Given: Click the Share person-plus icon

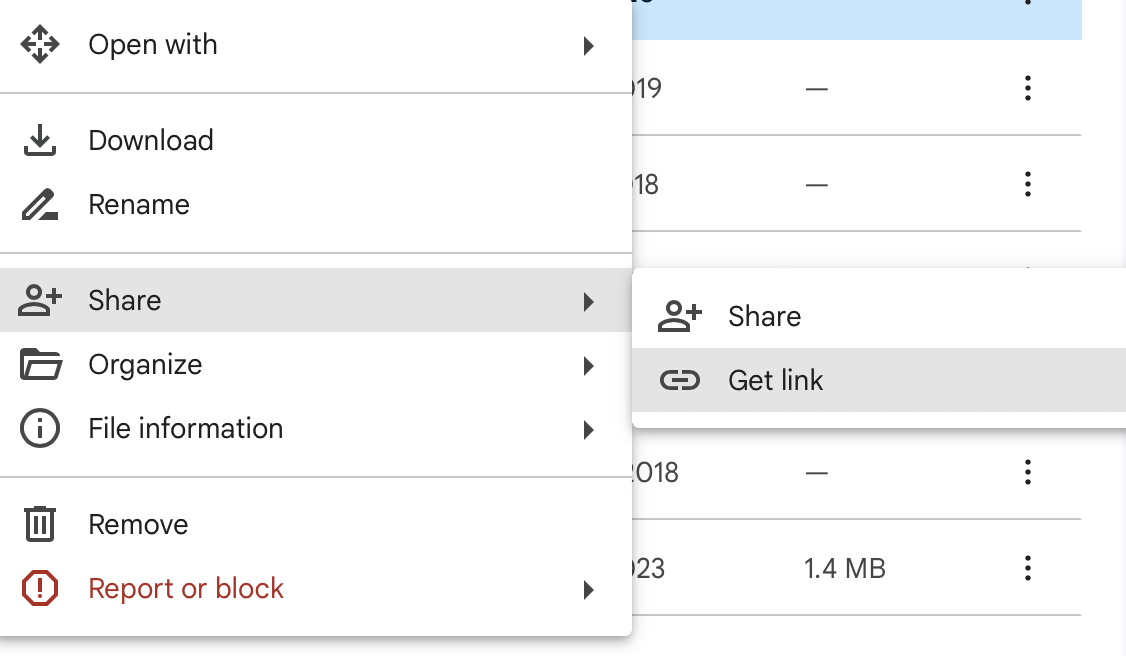Looking at the screenshot, I should tap(39, 300).
